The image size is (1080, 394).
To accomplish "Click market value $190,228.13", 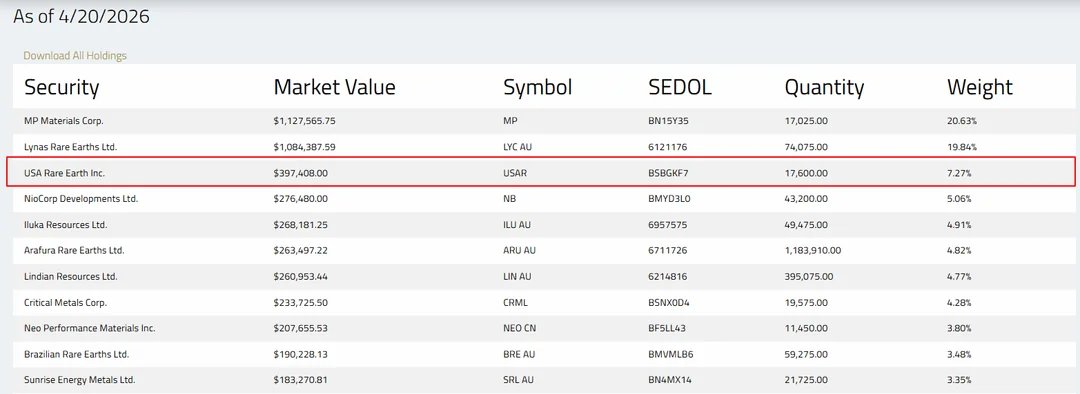I will pos(300,355).
